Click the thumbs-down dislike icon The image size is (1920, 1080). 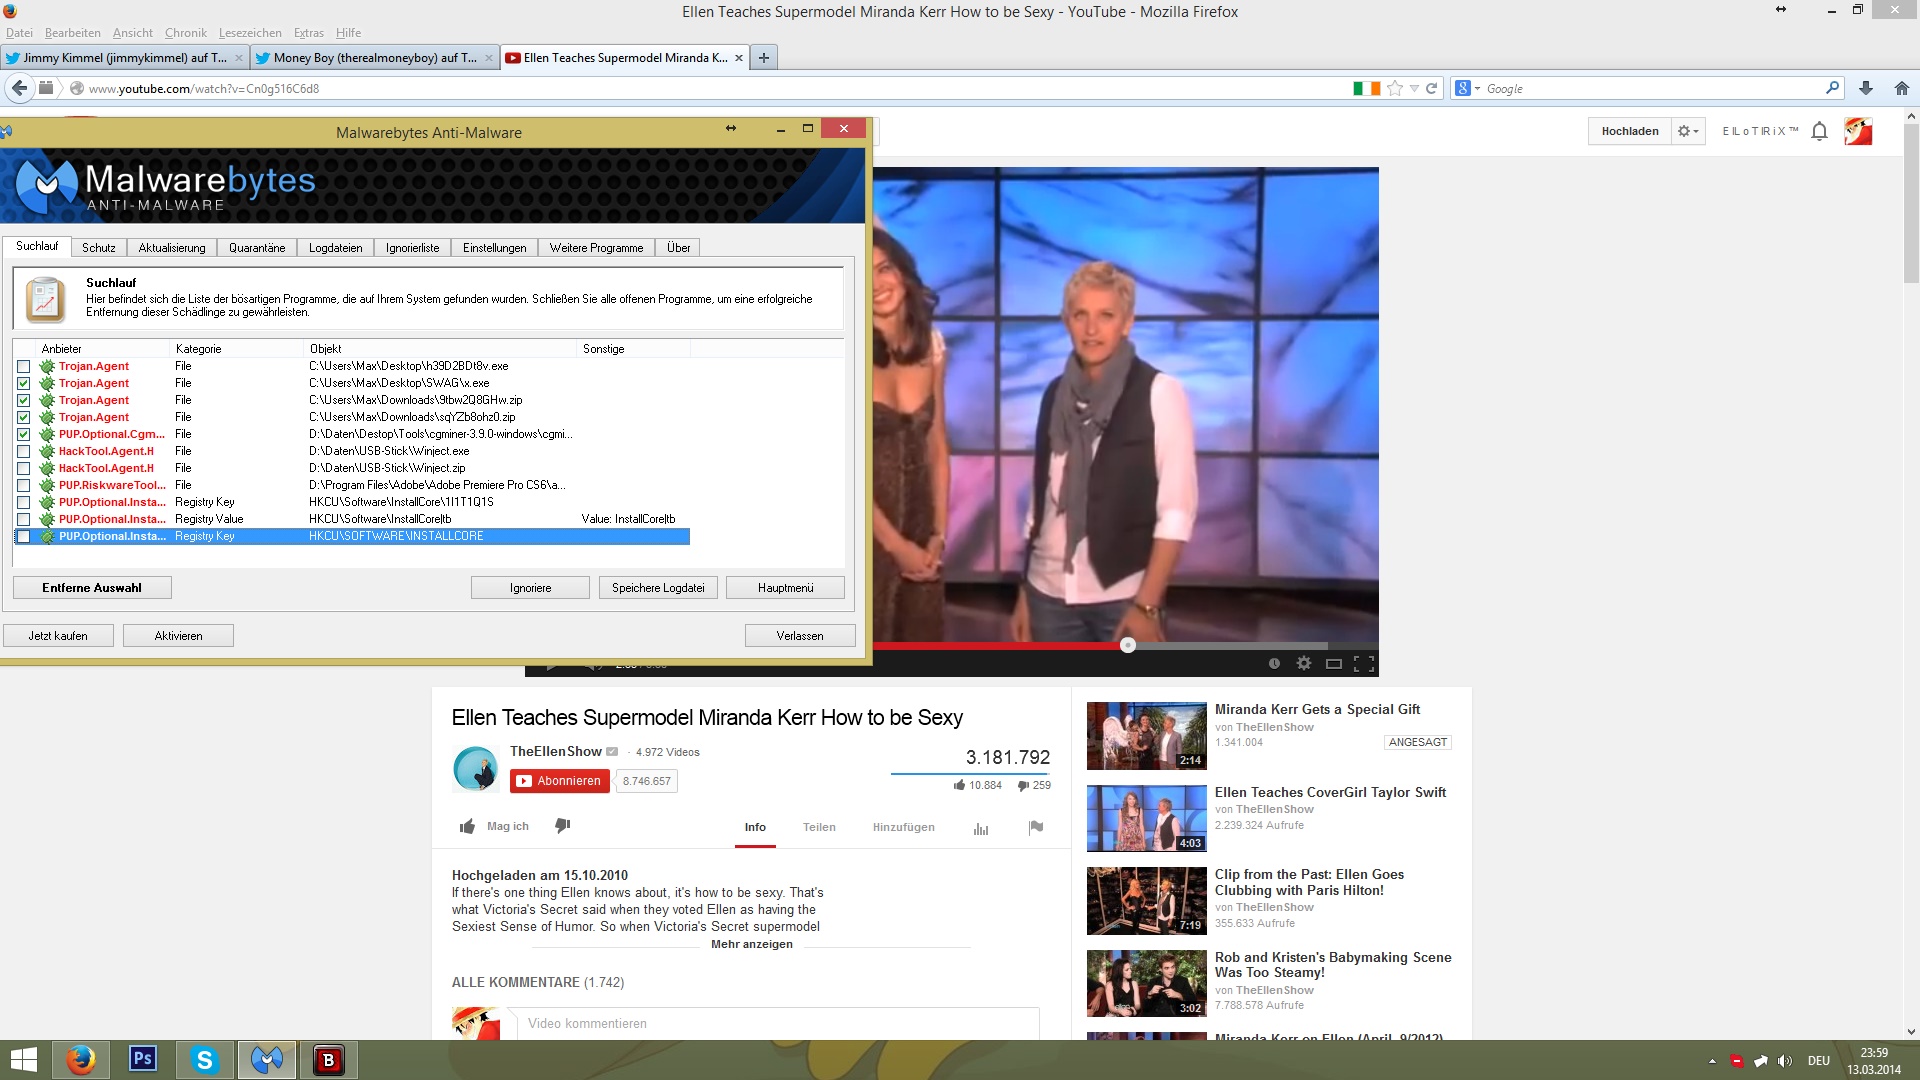(562, 826)
